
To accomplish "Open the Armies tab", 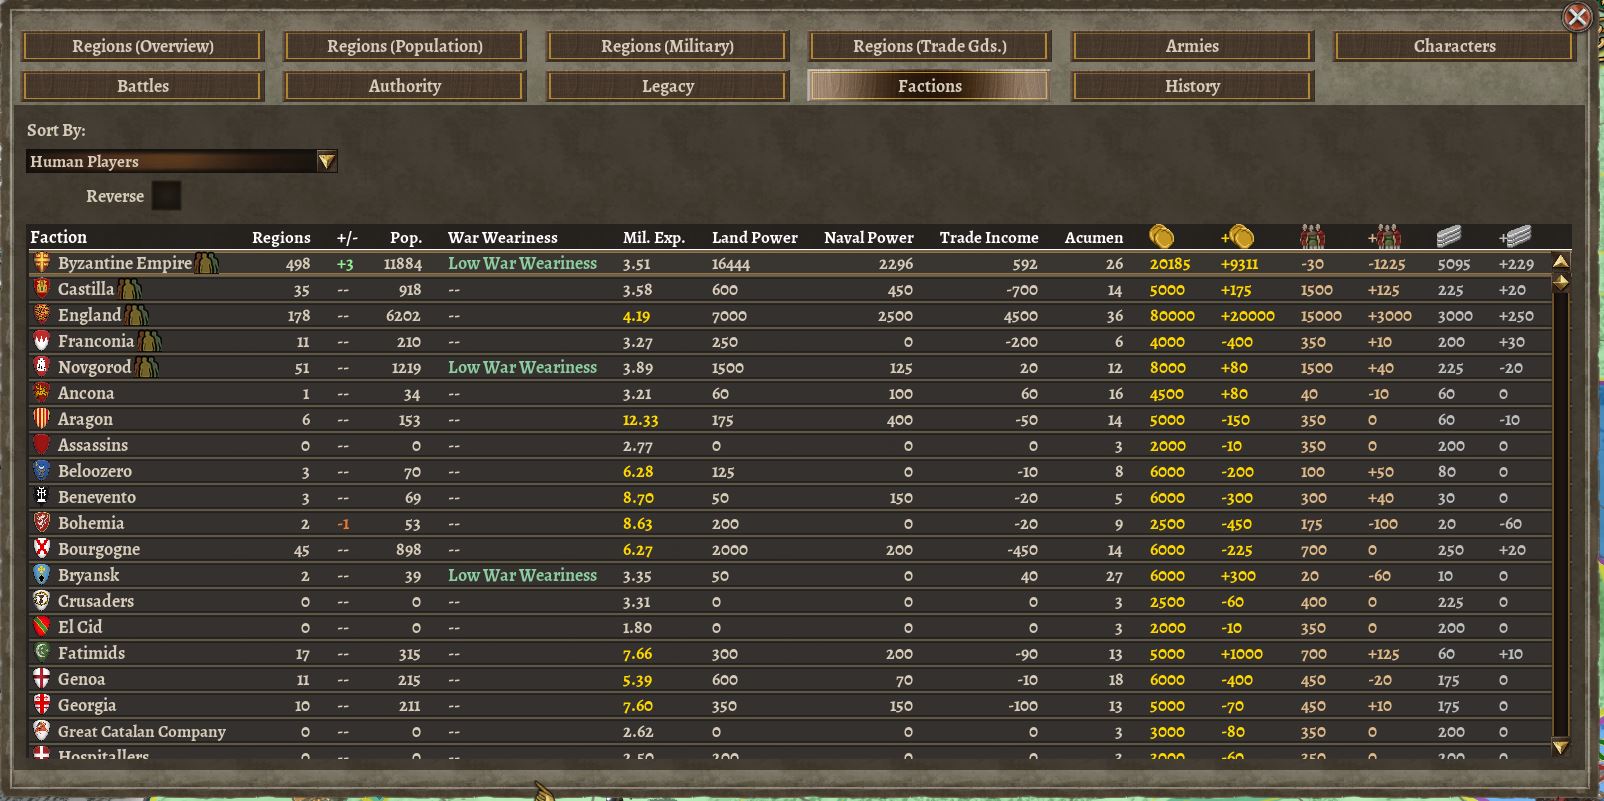I will (x=1192, y=46).
